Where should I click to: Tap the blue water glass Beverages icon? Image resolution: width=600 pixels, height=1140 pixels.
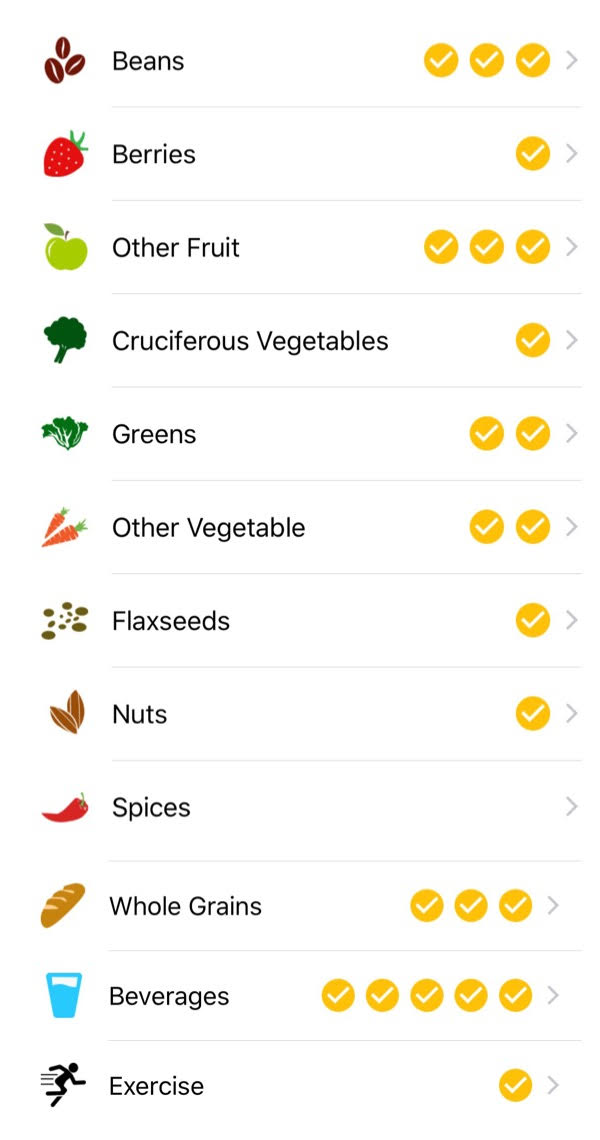click(x=64, y=995)
